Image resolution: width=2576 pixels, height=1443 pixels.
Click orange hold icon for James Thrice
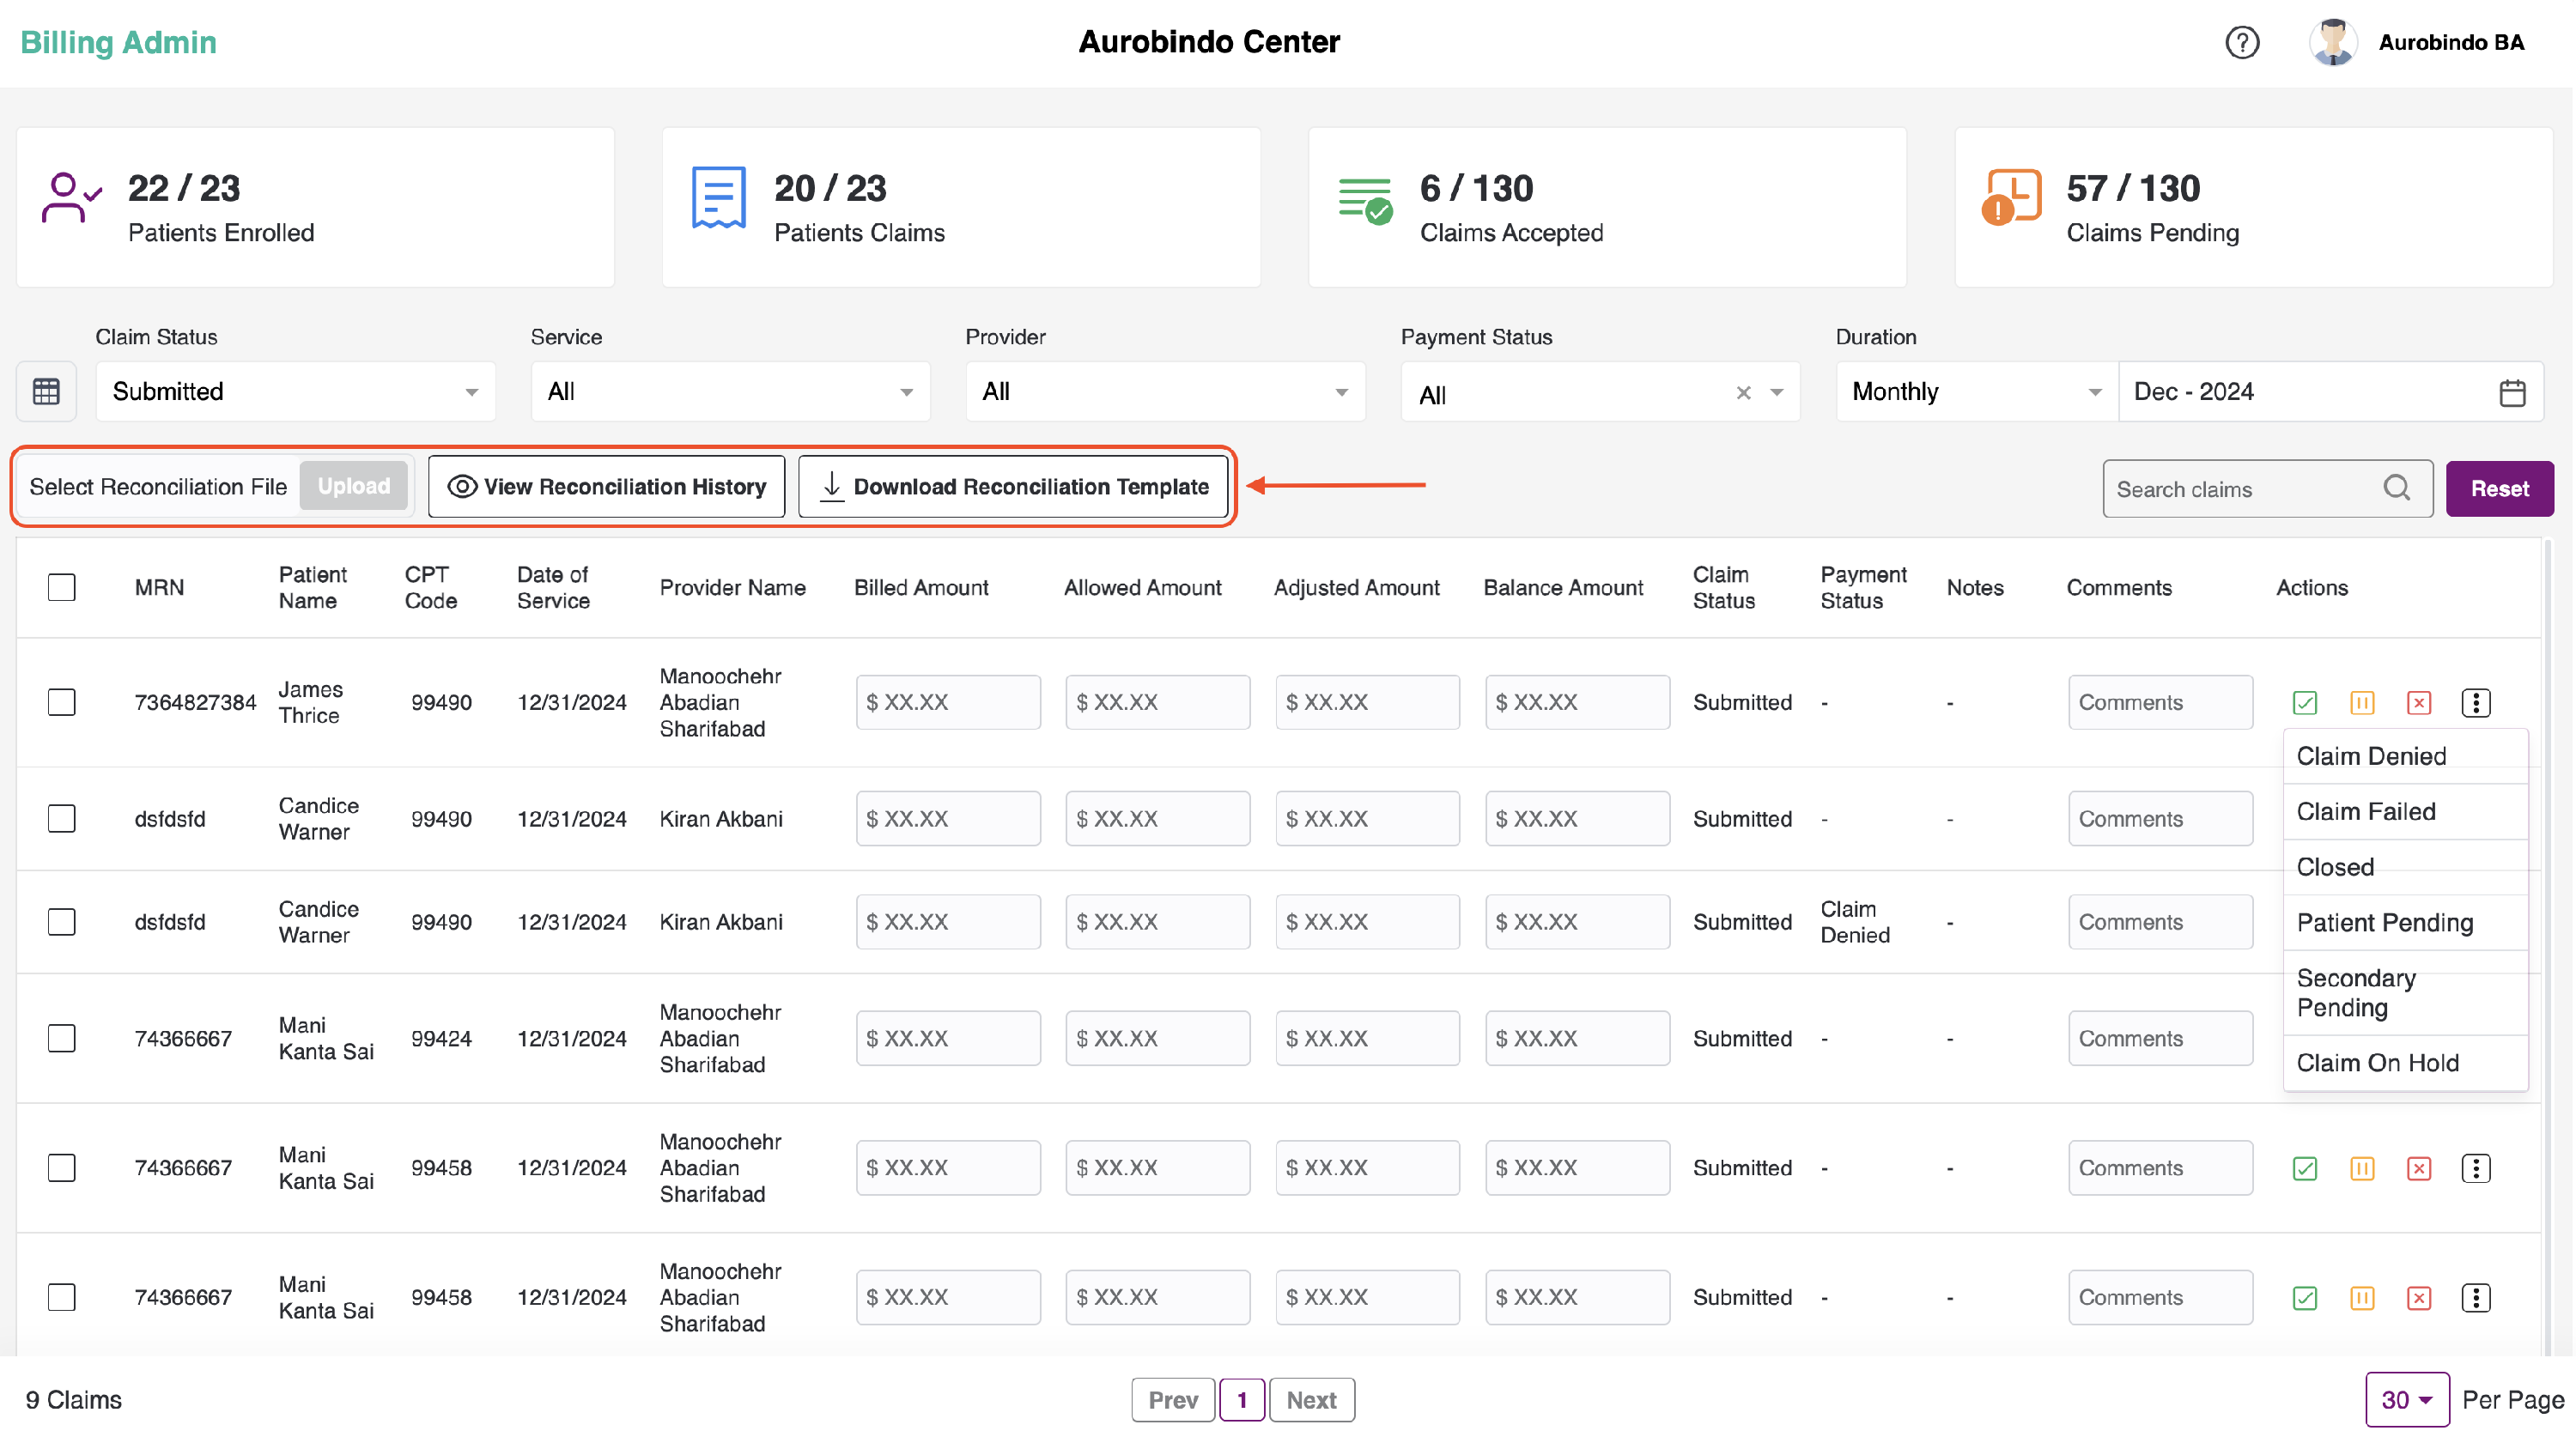(x=2363, y=703)
